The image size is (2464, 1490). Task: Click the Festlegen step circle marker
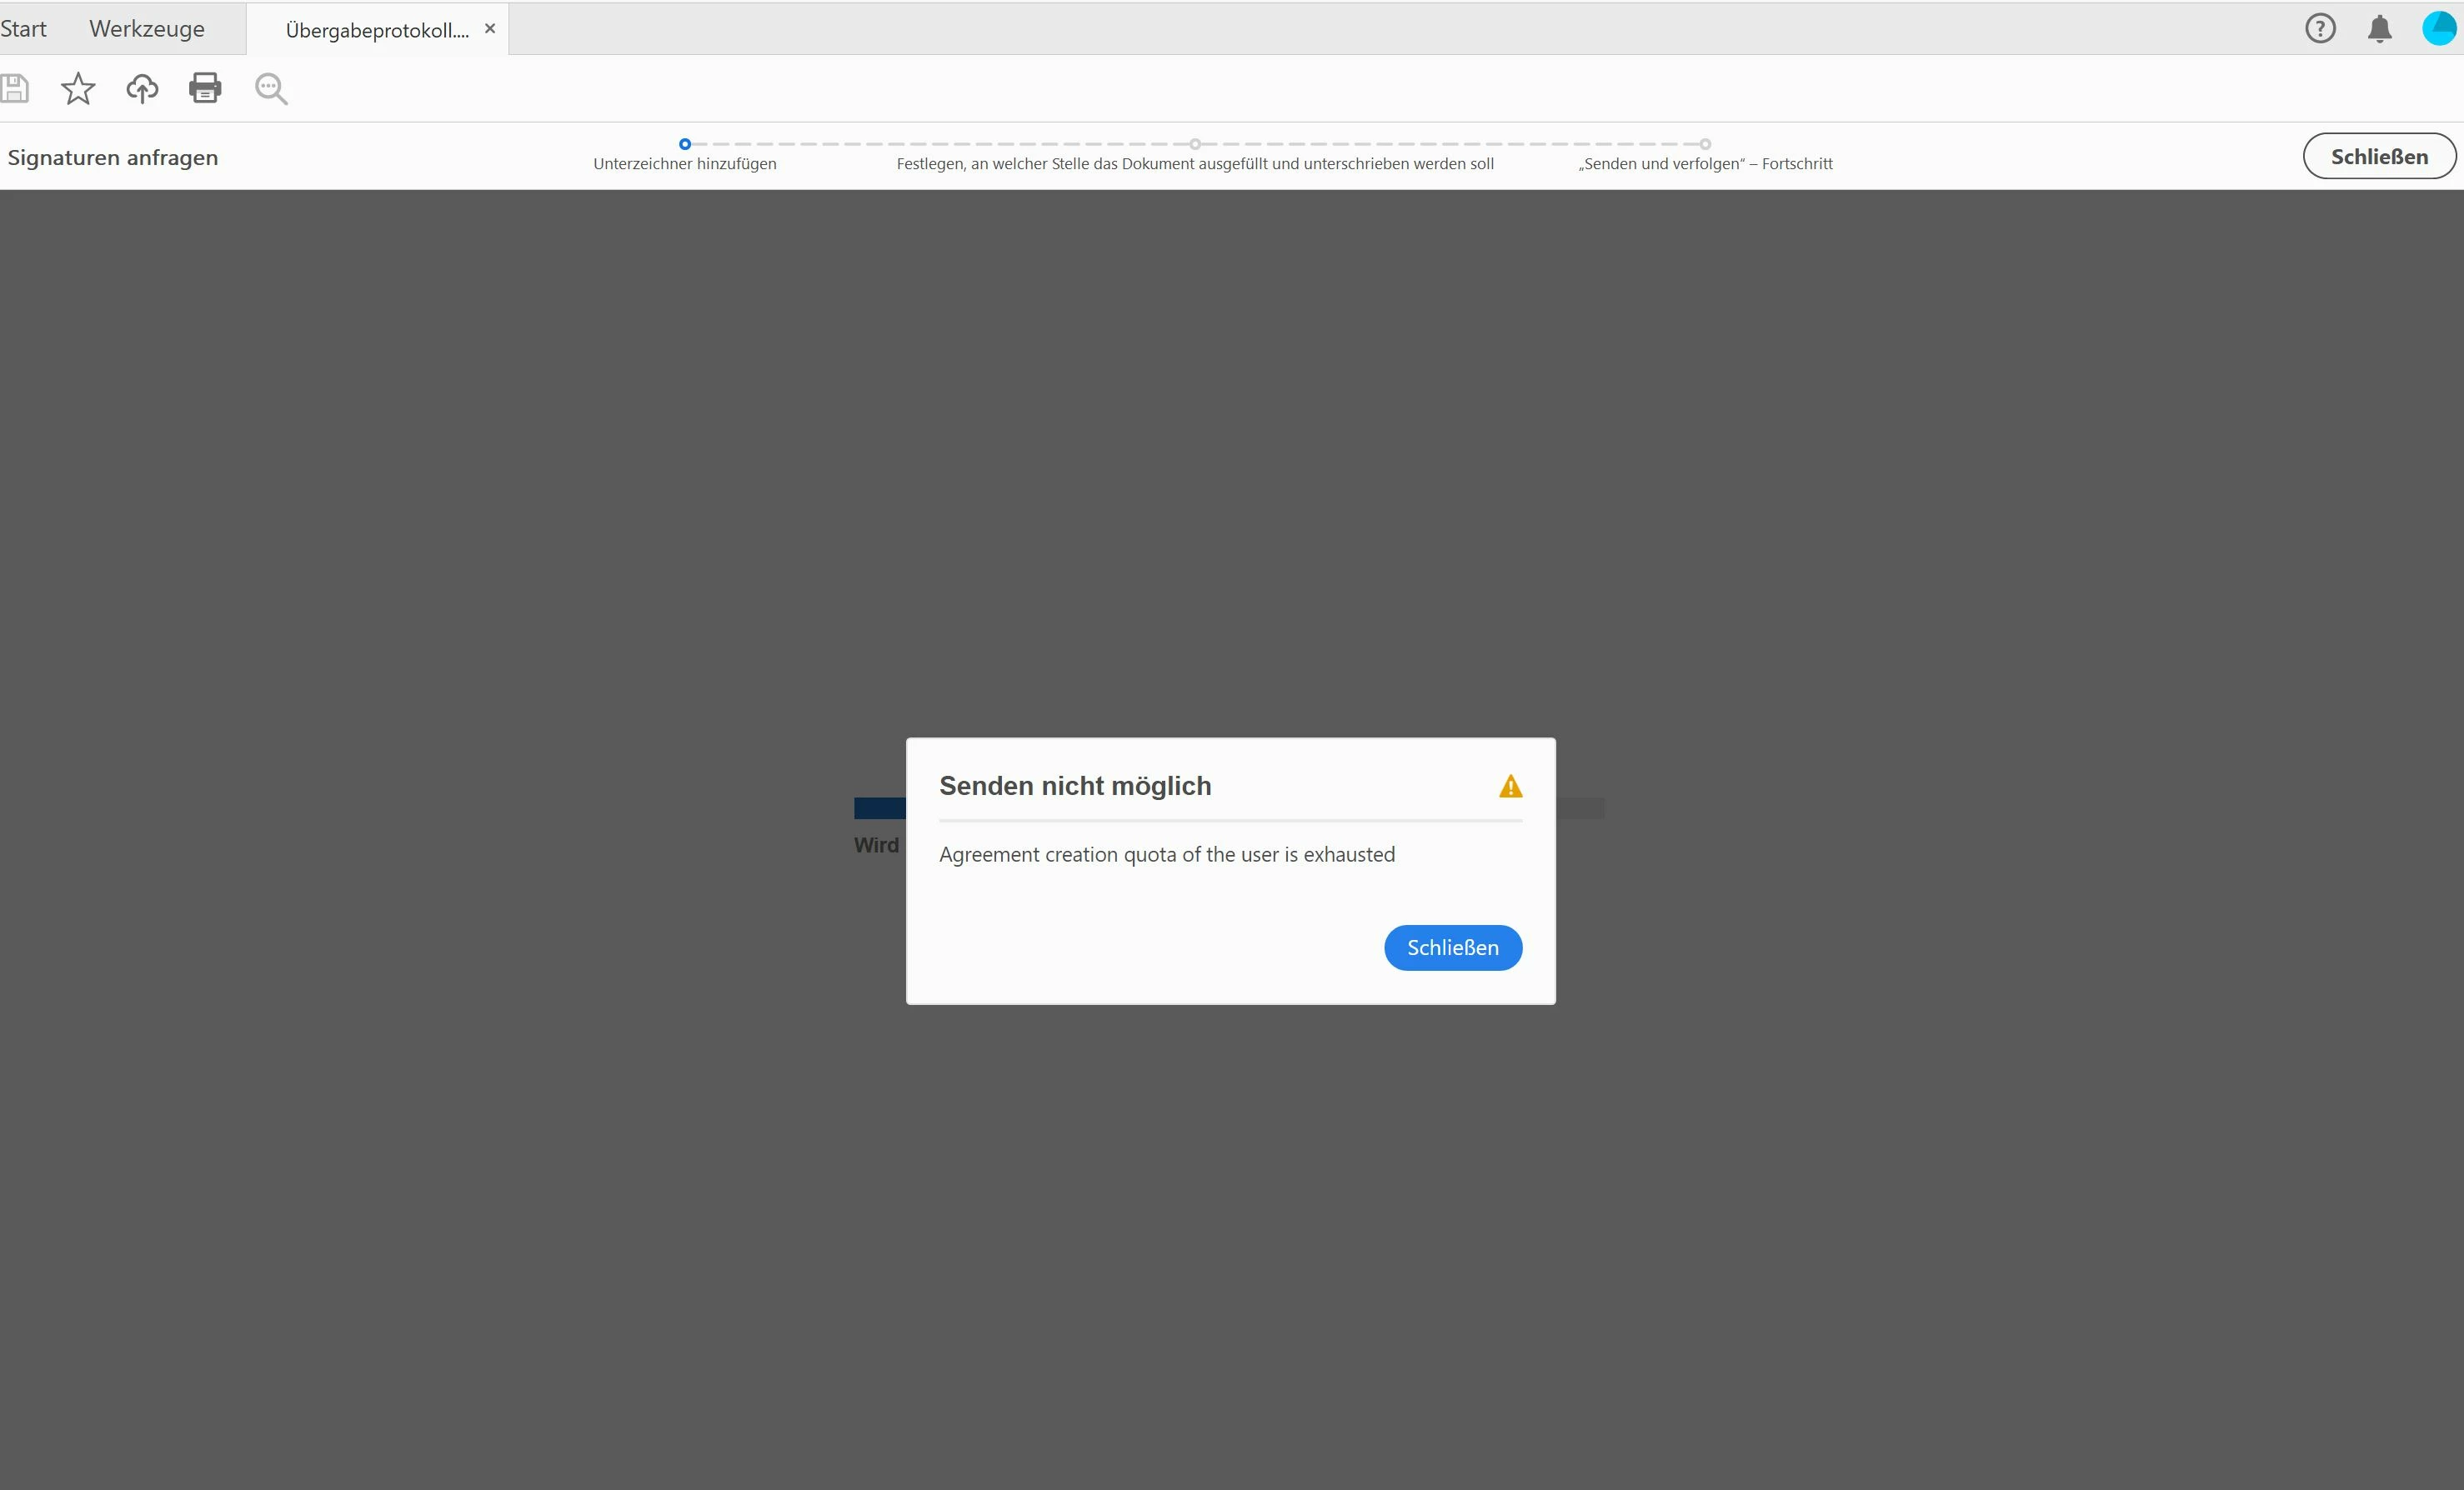(x=1195, y=144)
